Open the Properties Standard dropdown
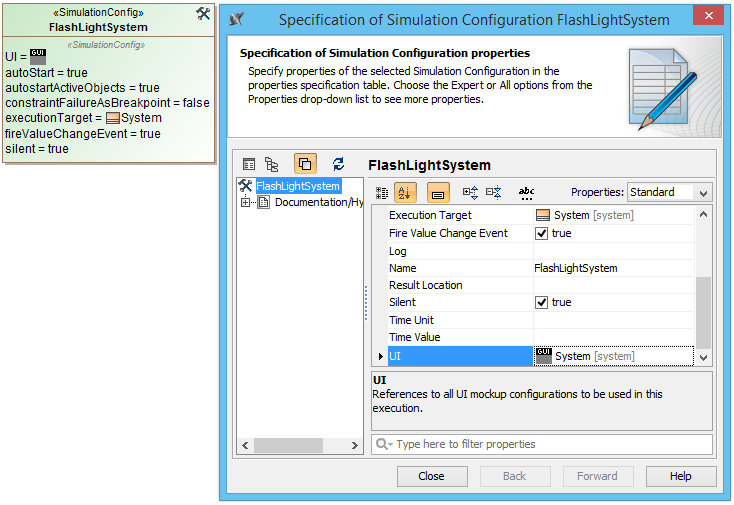This screenshot has height=505, width=734. coord(668,192)
